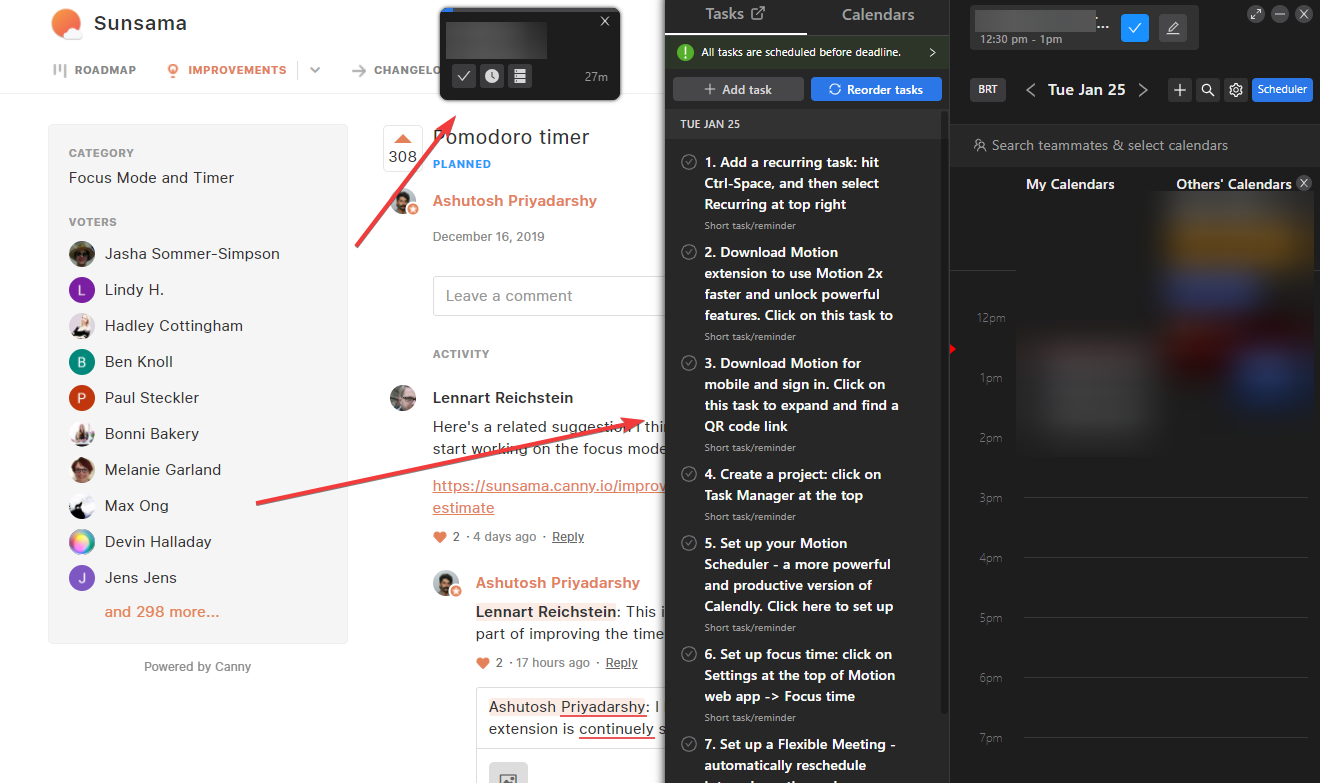Open the sunsama.canny.io link in the comment
This screenshot has height=783, width=1320.
pos(548,497)
